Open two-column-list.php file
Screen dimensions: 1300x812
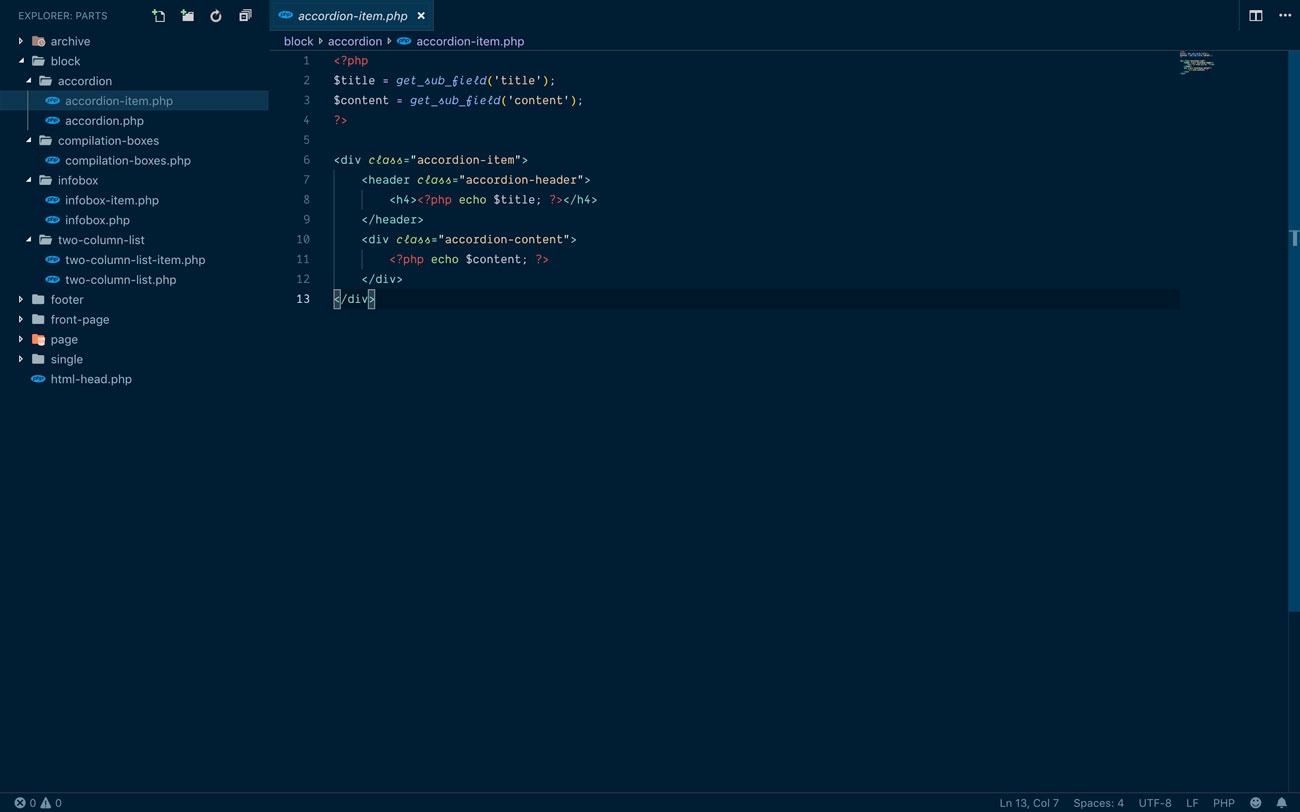[134, 280]
